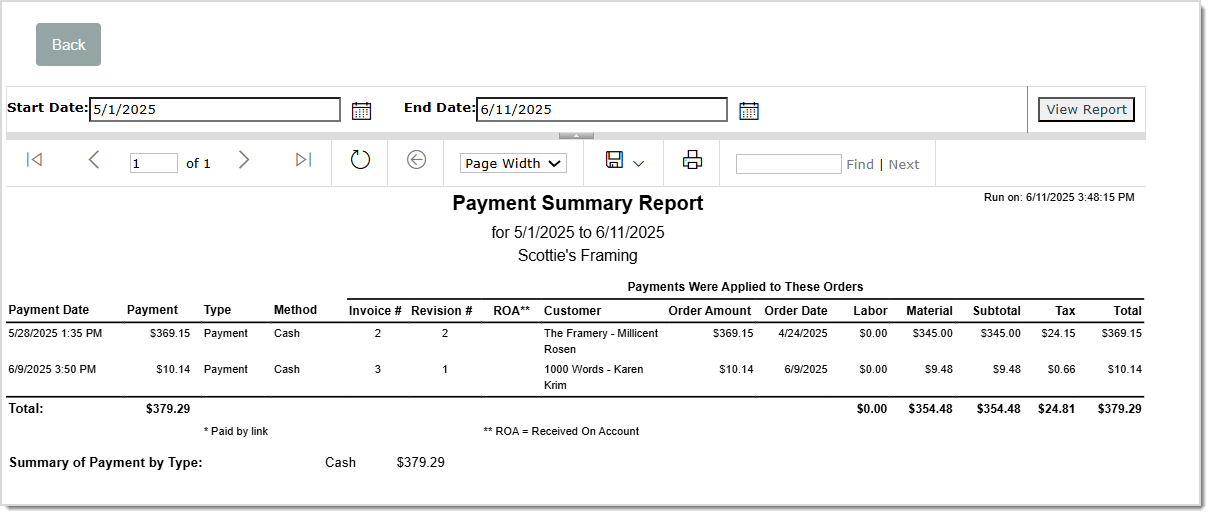Click the ROA** column header
The width and height of the screenshot is (1211, 516).
point(511,311)
